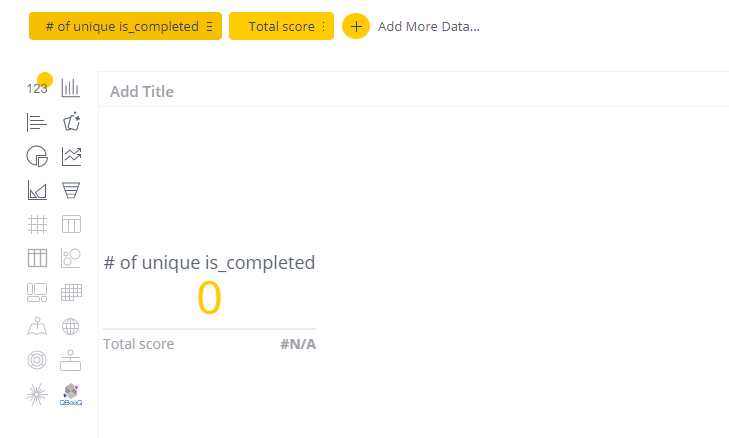Select the numeric indicator (123) widget type
The width and height of the screenshot is (729, 438).
point(37,88)
